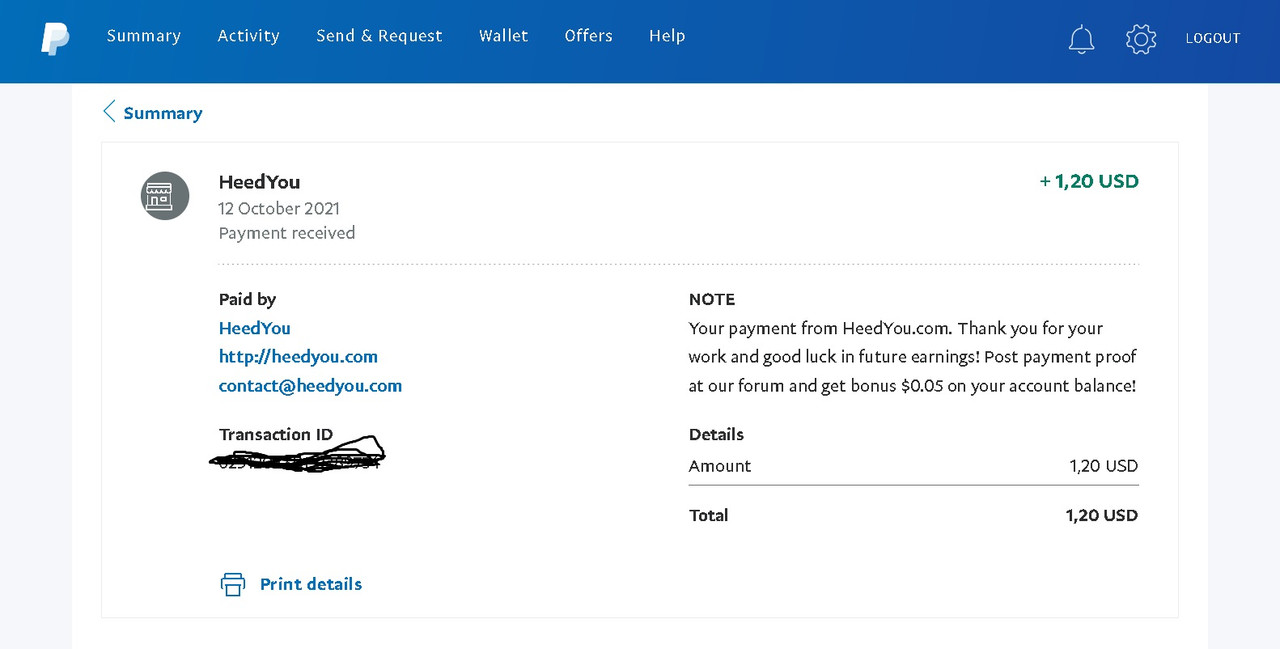Viewport: 1280px width, 649px height.
Task: Open the notifications bell
Action: click(x=1081, y=39)
